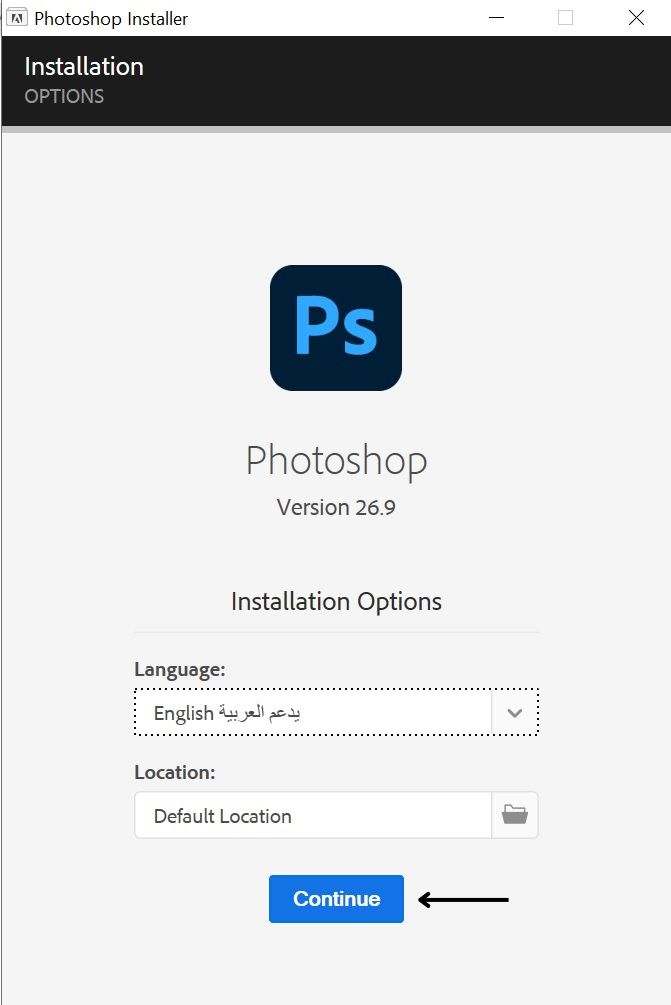Click the Language: field label

click(x=180, y=670)
